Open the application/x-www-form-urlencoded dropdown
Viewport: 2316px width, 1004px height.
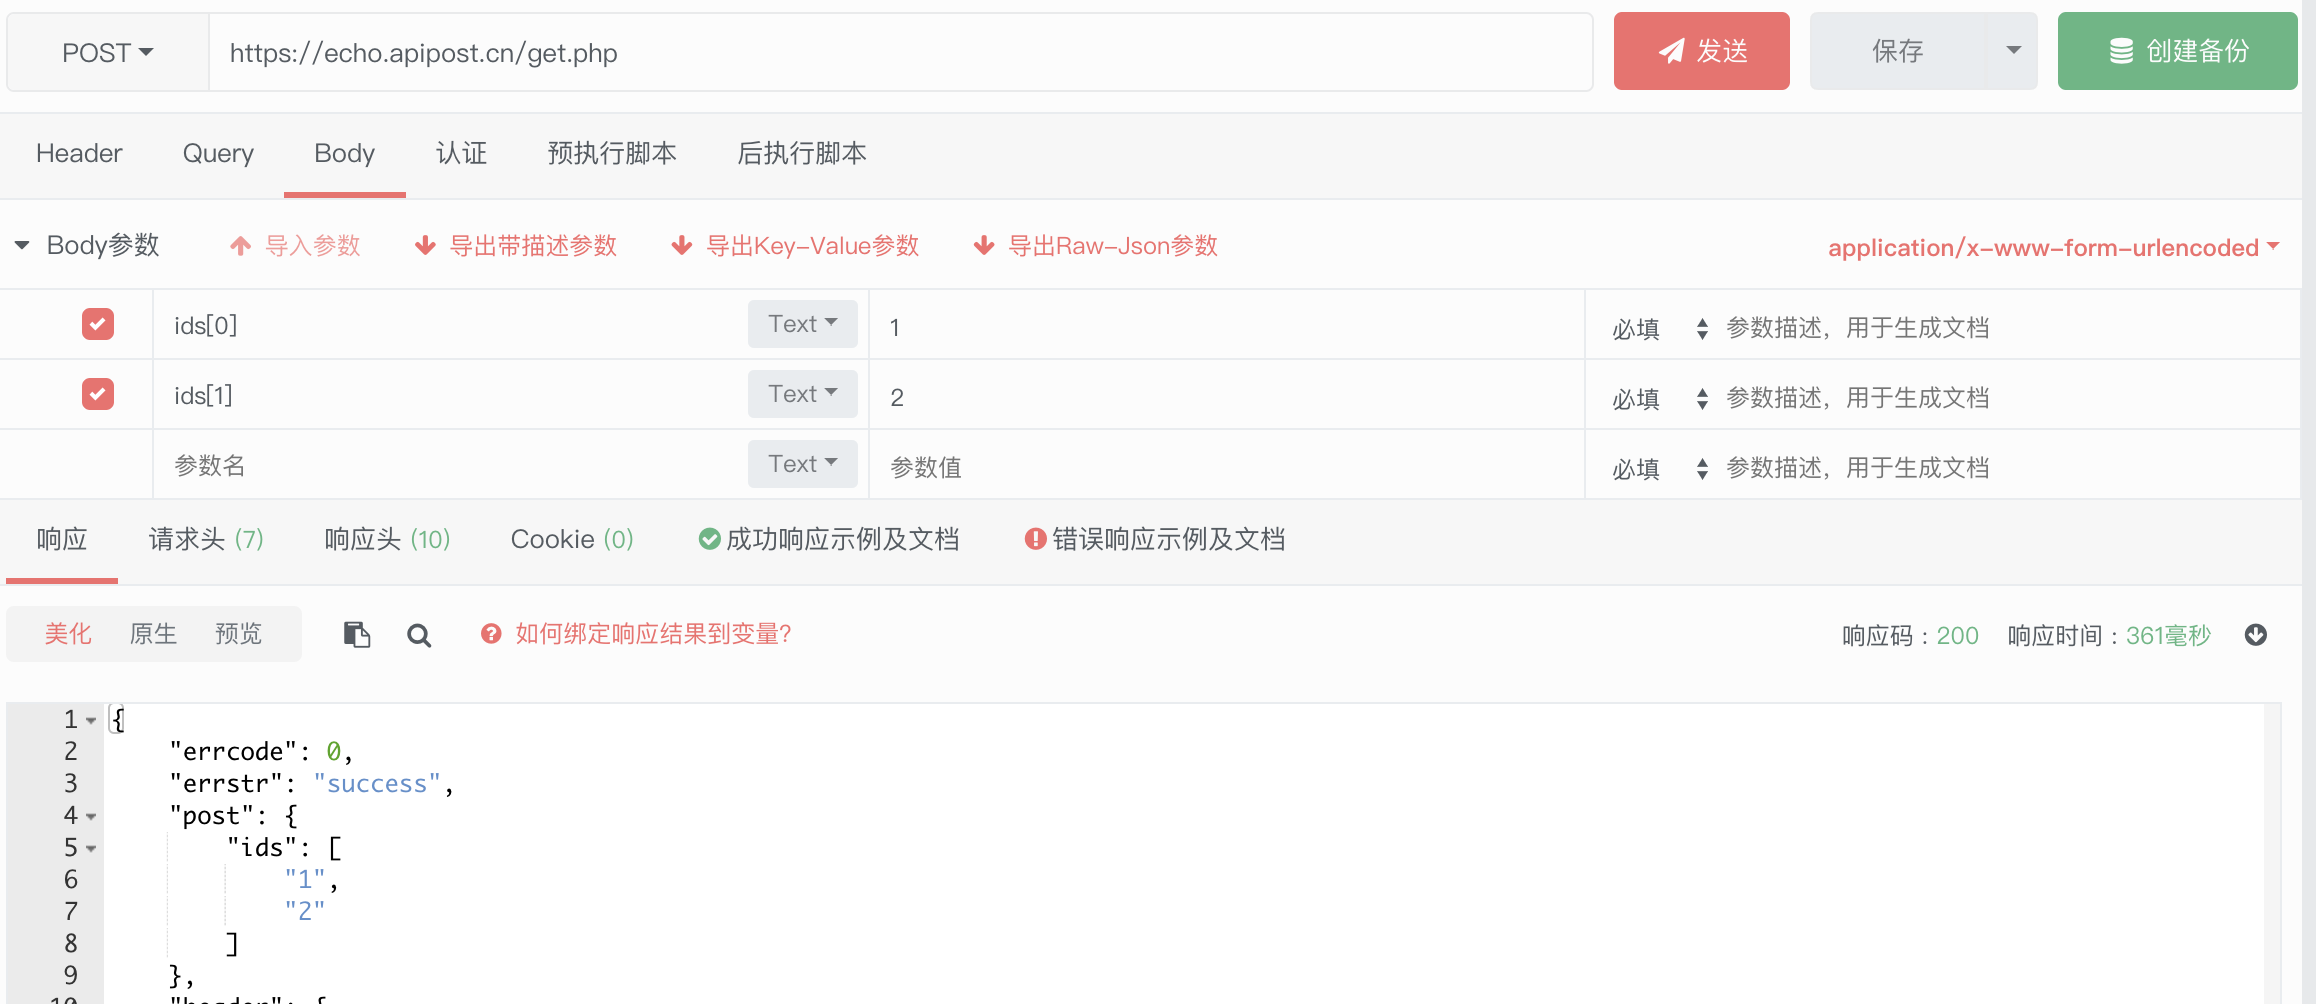coord(2052,247)
